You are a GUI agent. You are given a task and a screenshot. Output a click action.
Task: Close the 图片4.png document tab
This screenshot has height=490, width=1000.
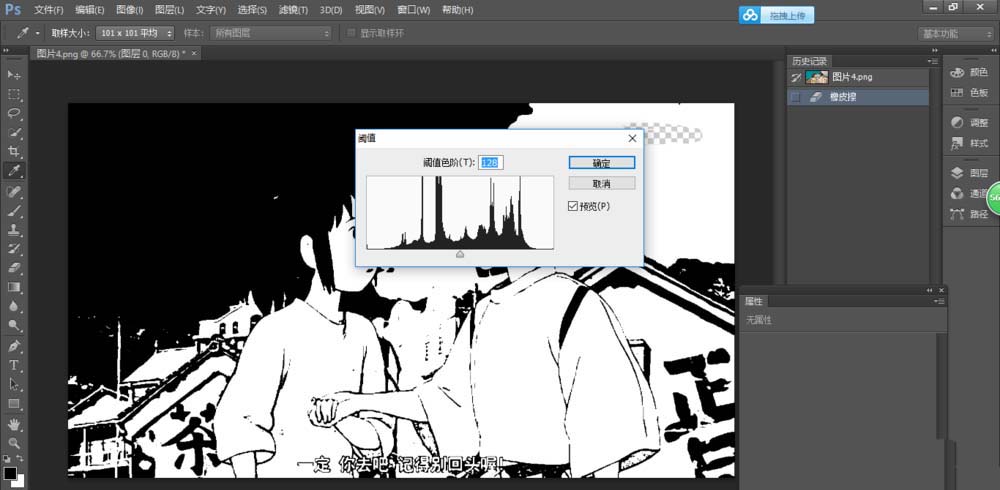[194, 53]
